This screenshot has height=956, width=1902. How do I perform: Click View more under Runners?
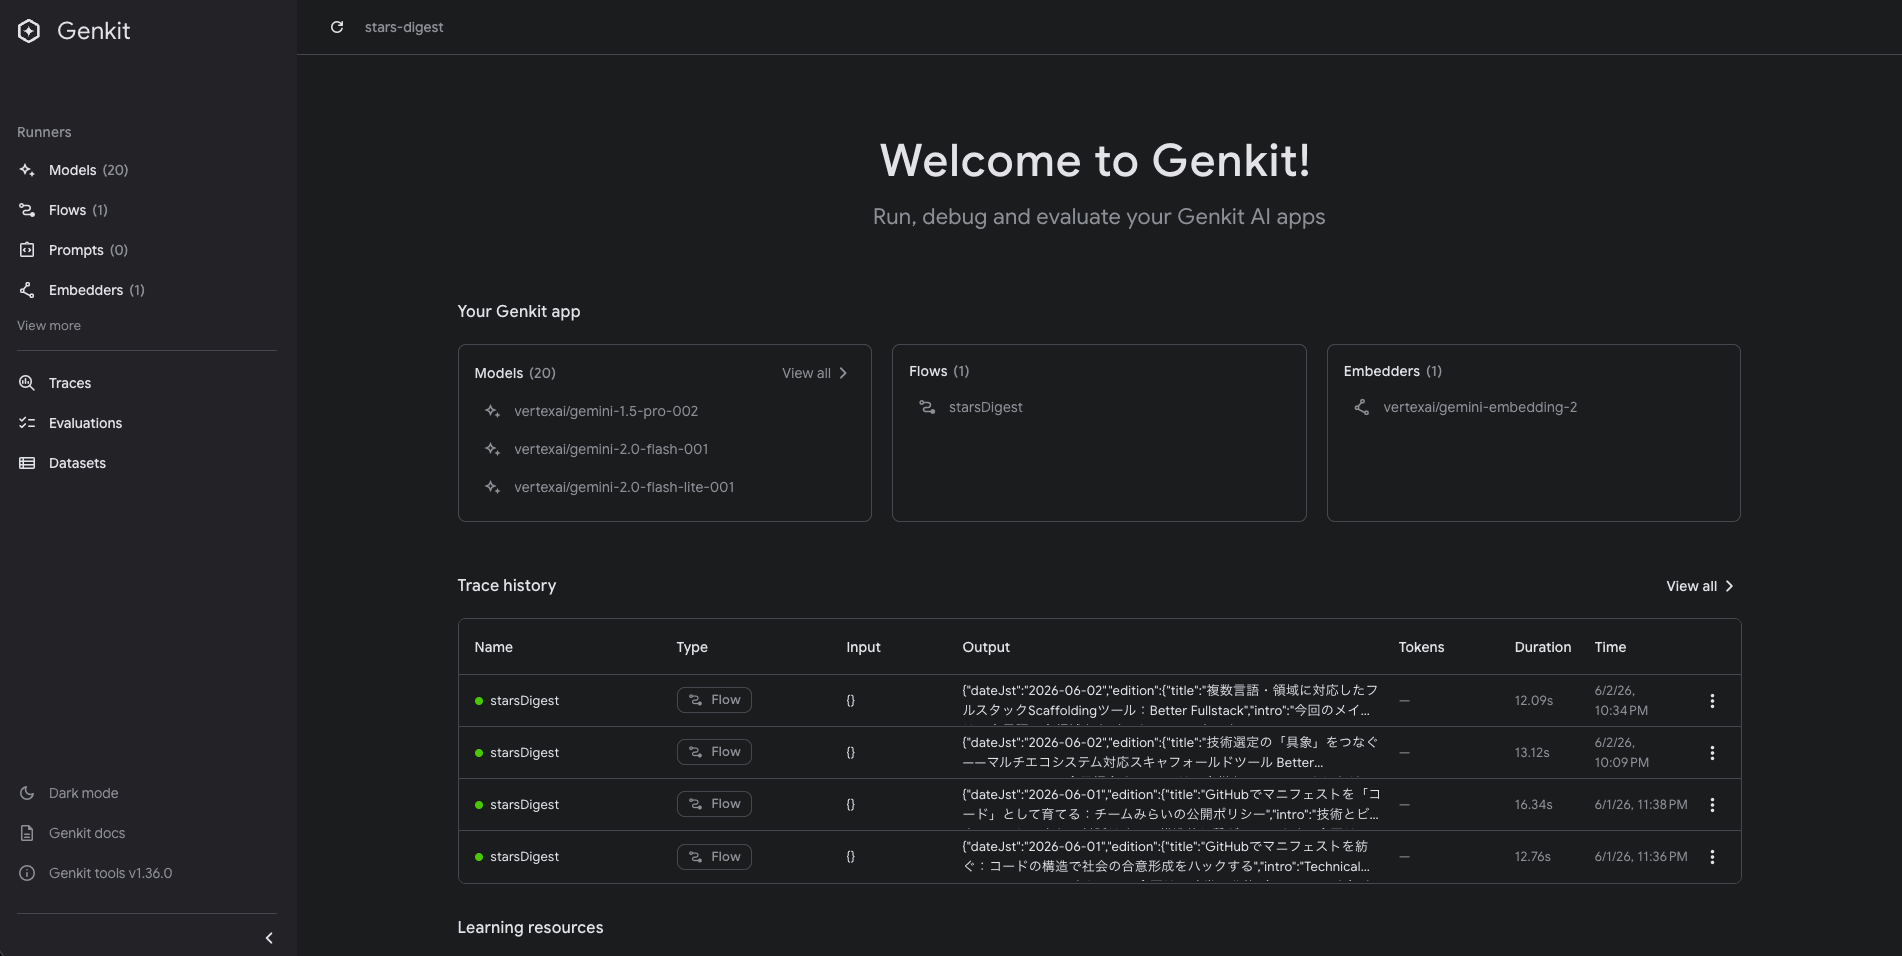(49, 326)
